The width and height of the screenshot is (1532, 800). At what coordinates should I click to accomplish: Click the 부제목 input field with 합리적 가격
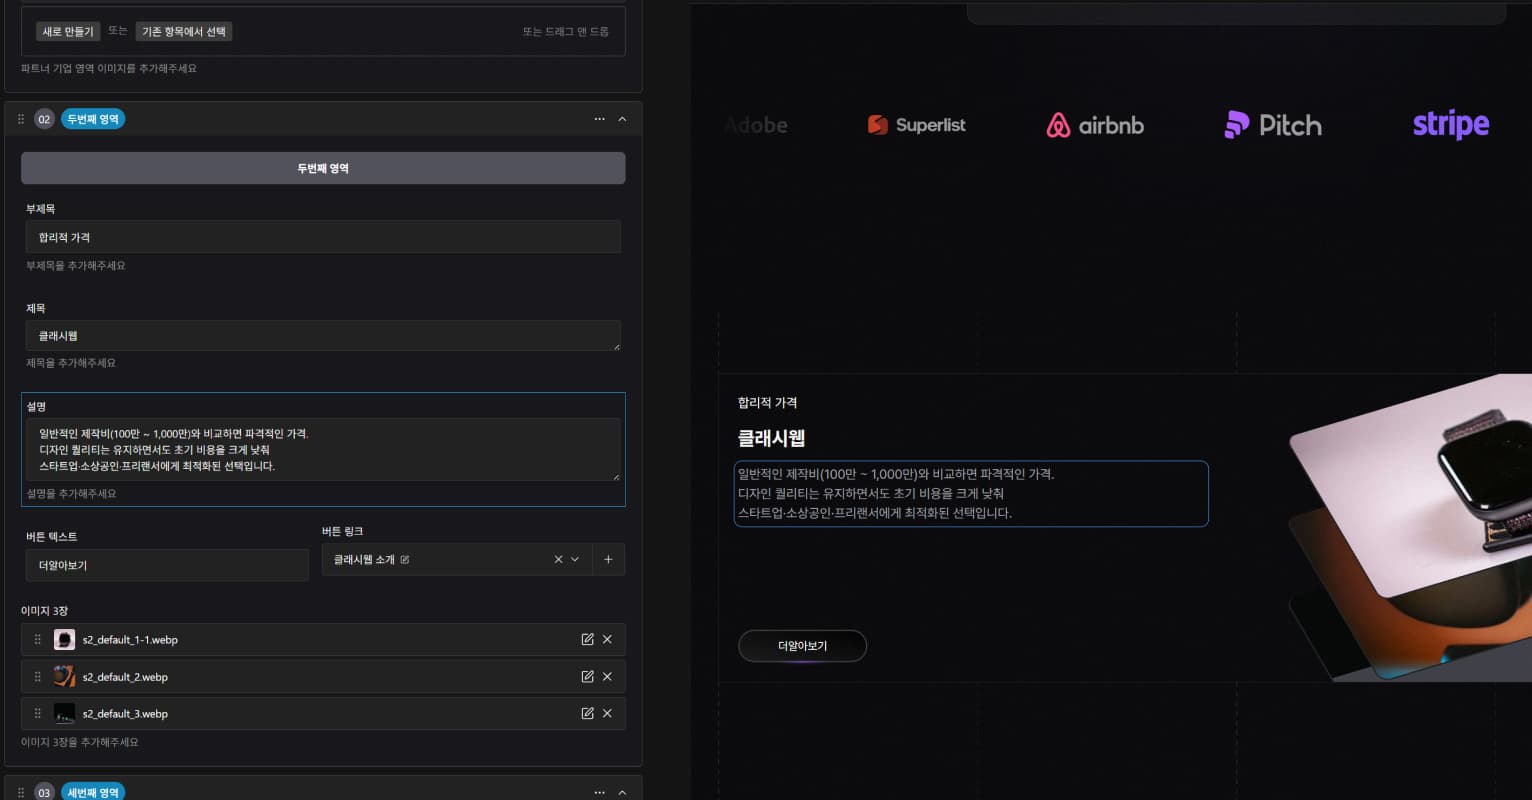point(323,237)
